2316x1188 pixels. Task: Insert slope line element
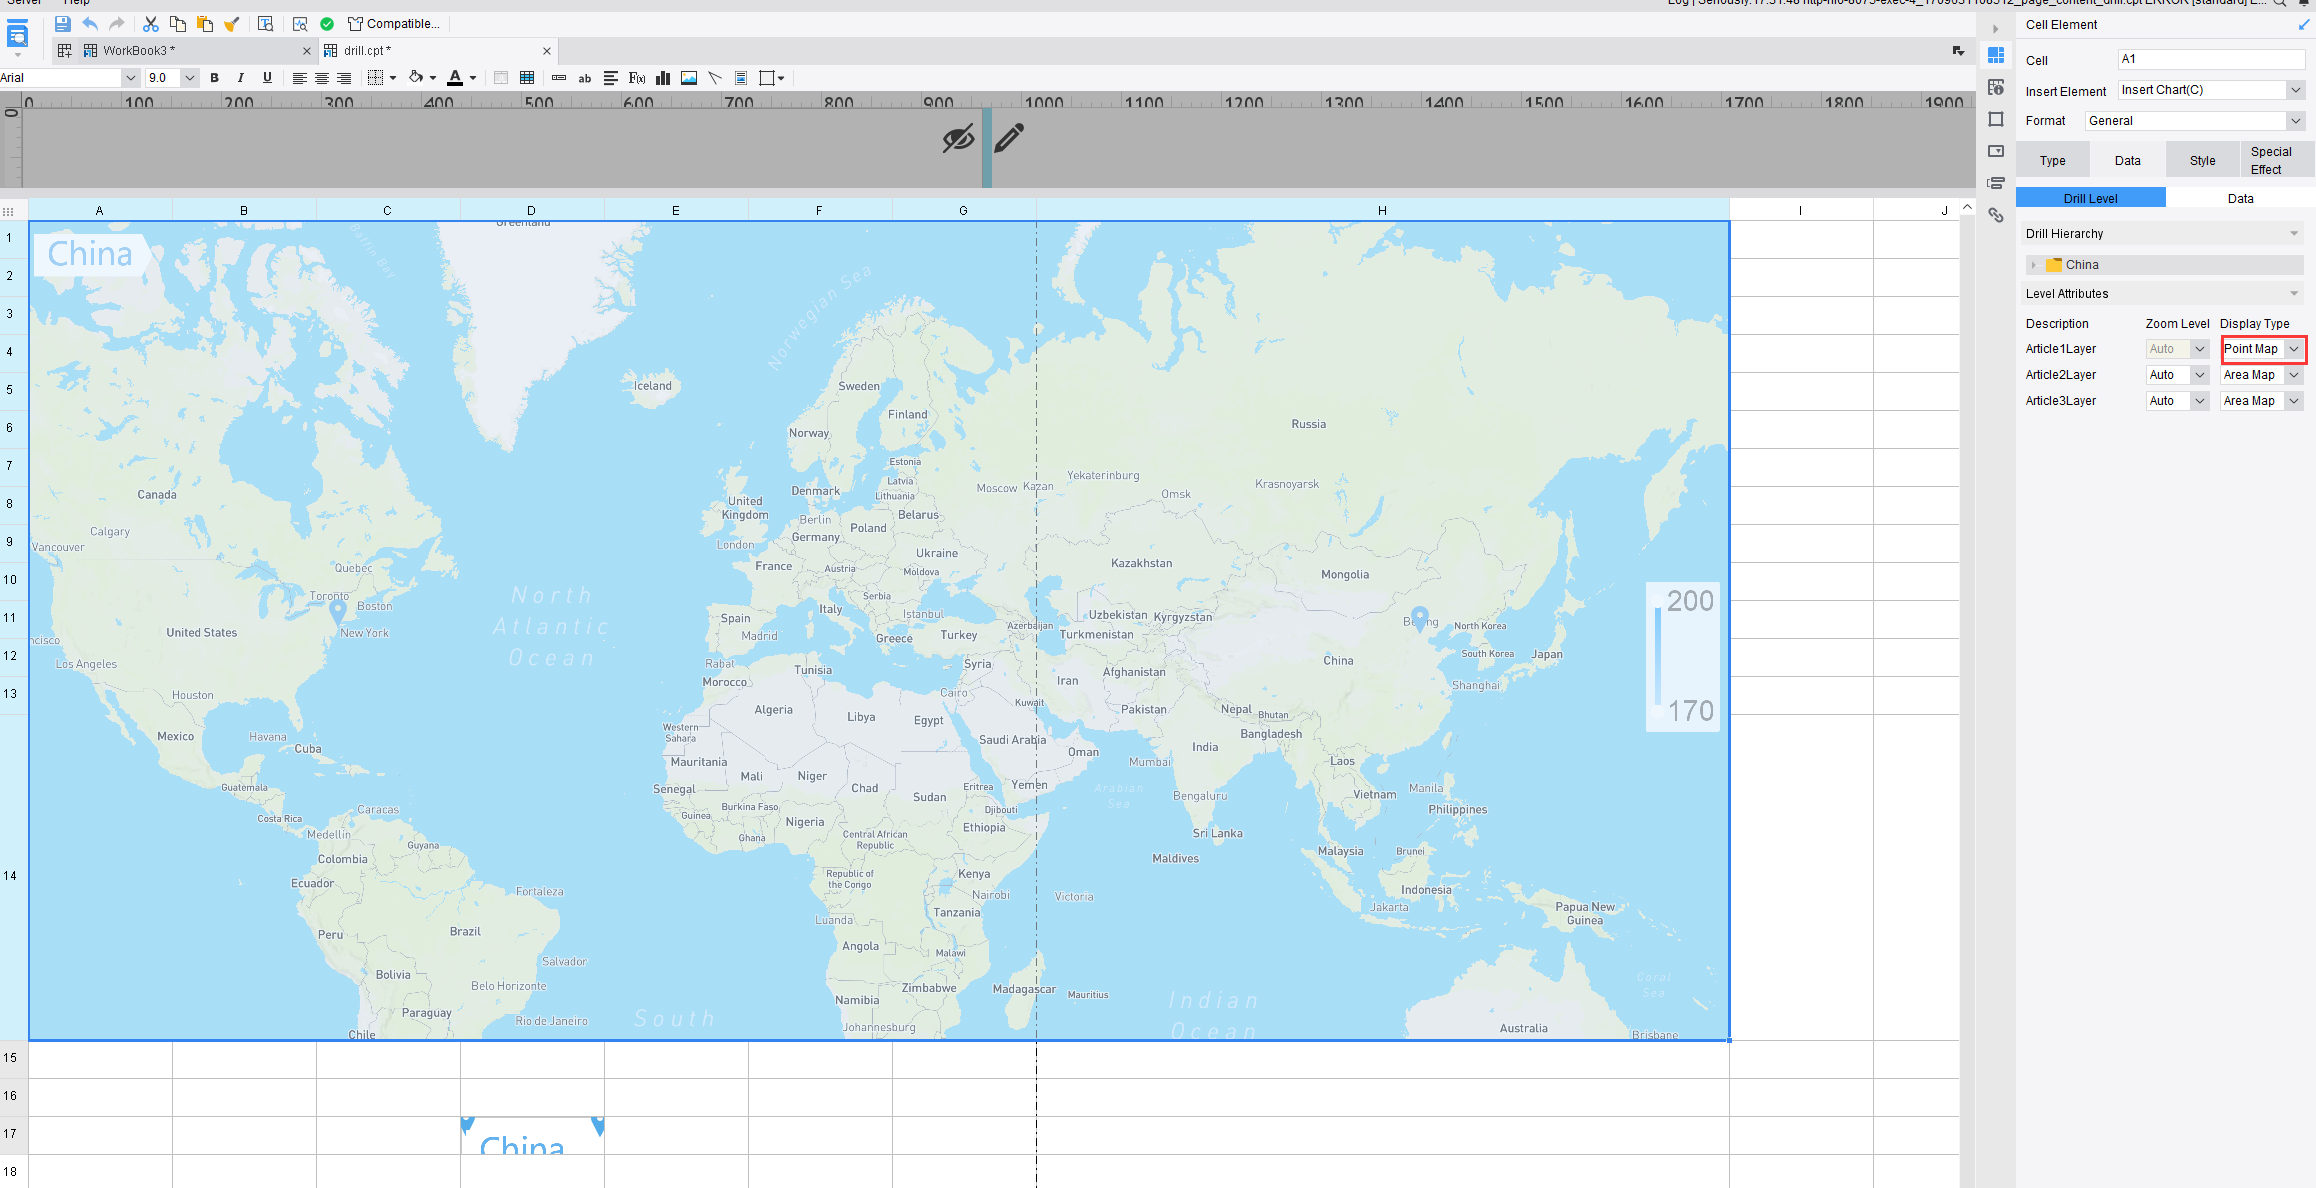tap(715, 78)
